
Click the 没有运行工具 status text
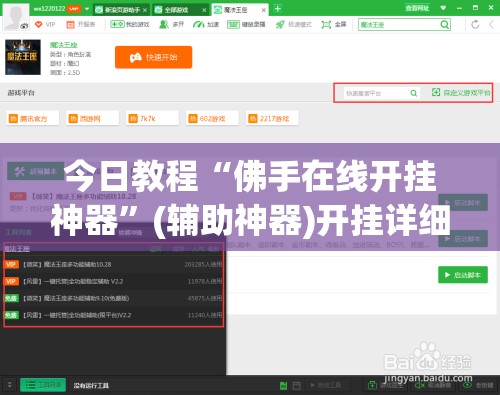click(x=91, y=386)
